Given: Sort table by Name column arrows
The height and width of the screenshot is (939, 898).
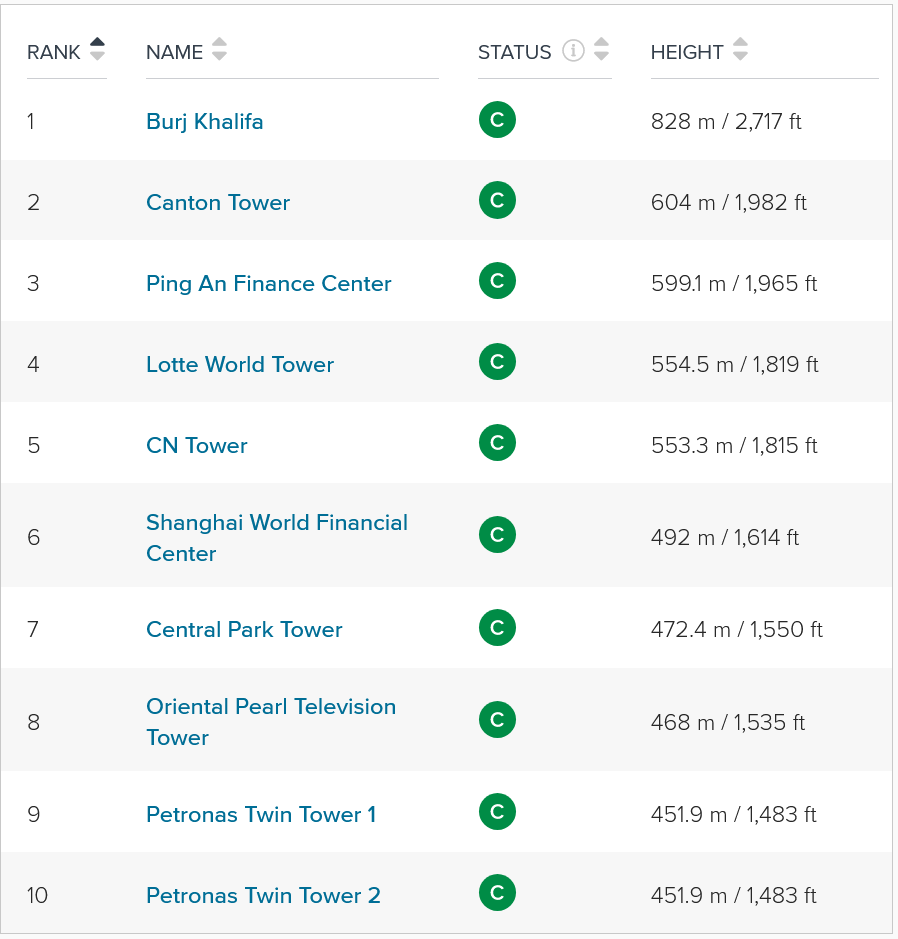Looking at the screenshot, I should pos(220,49).
